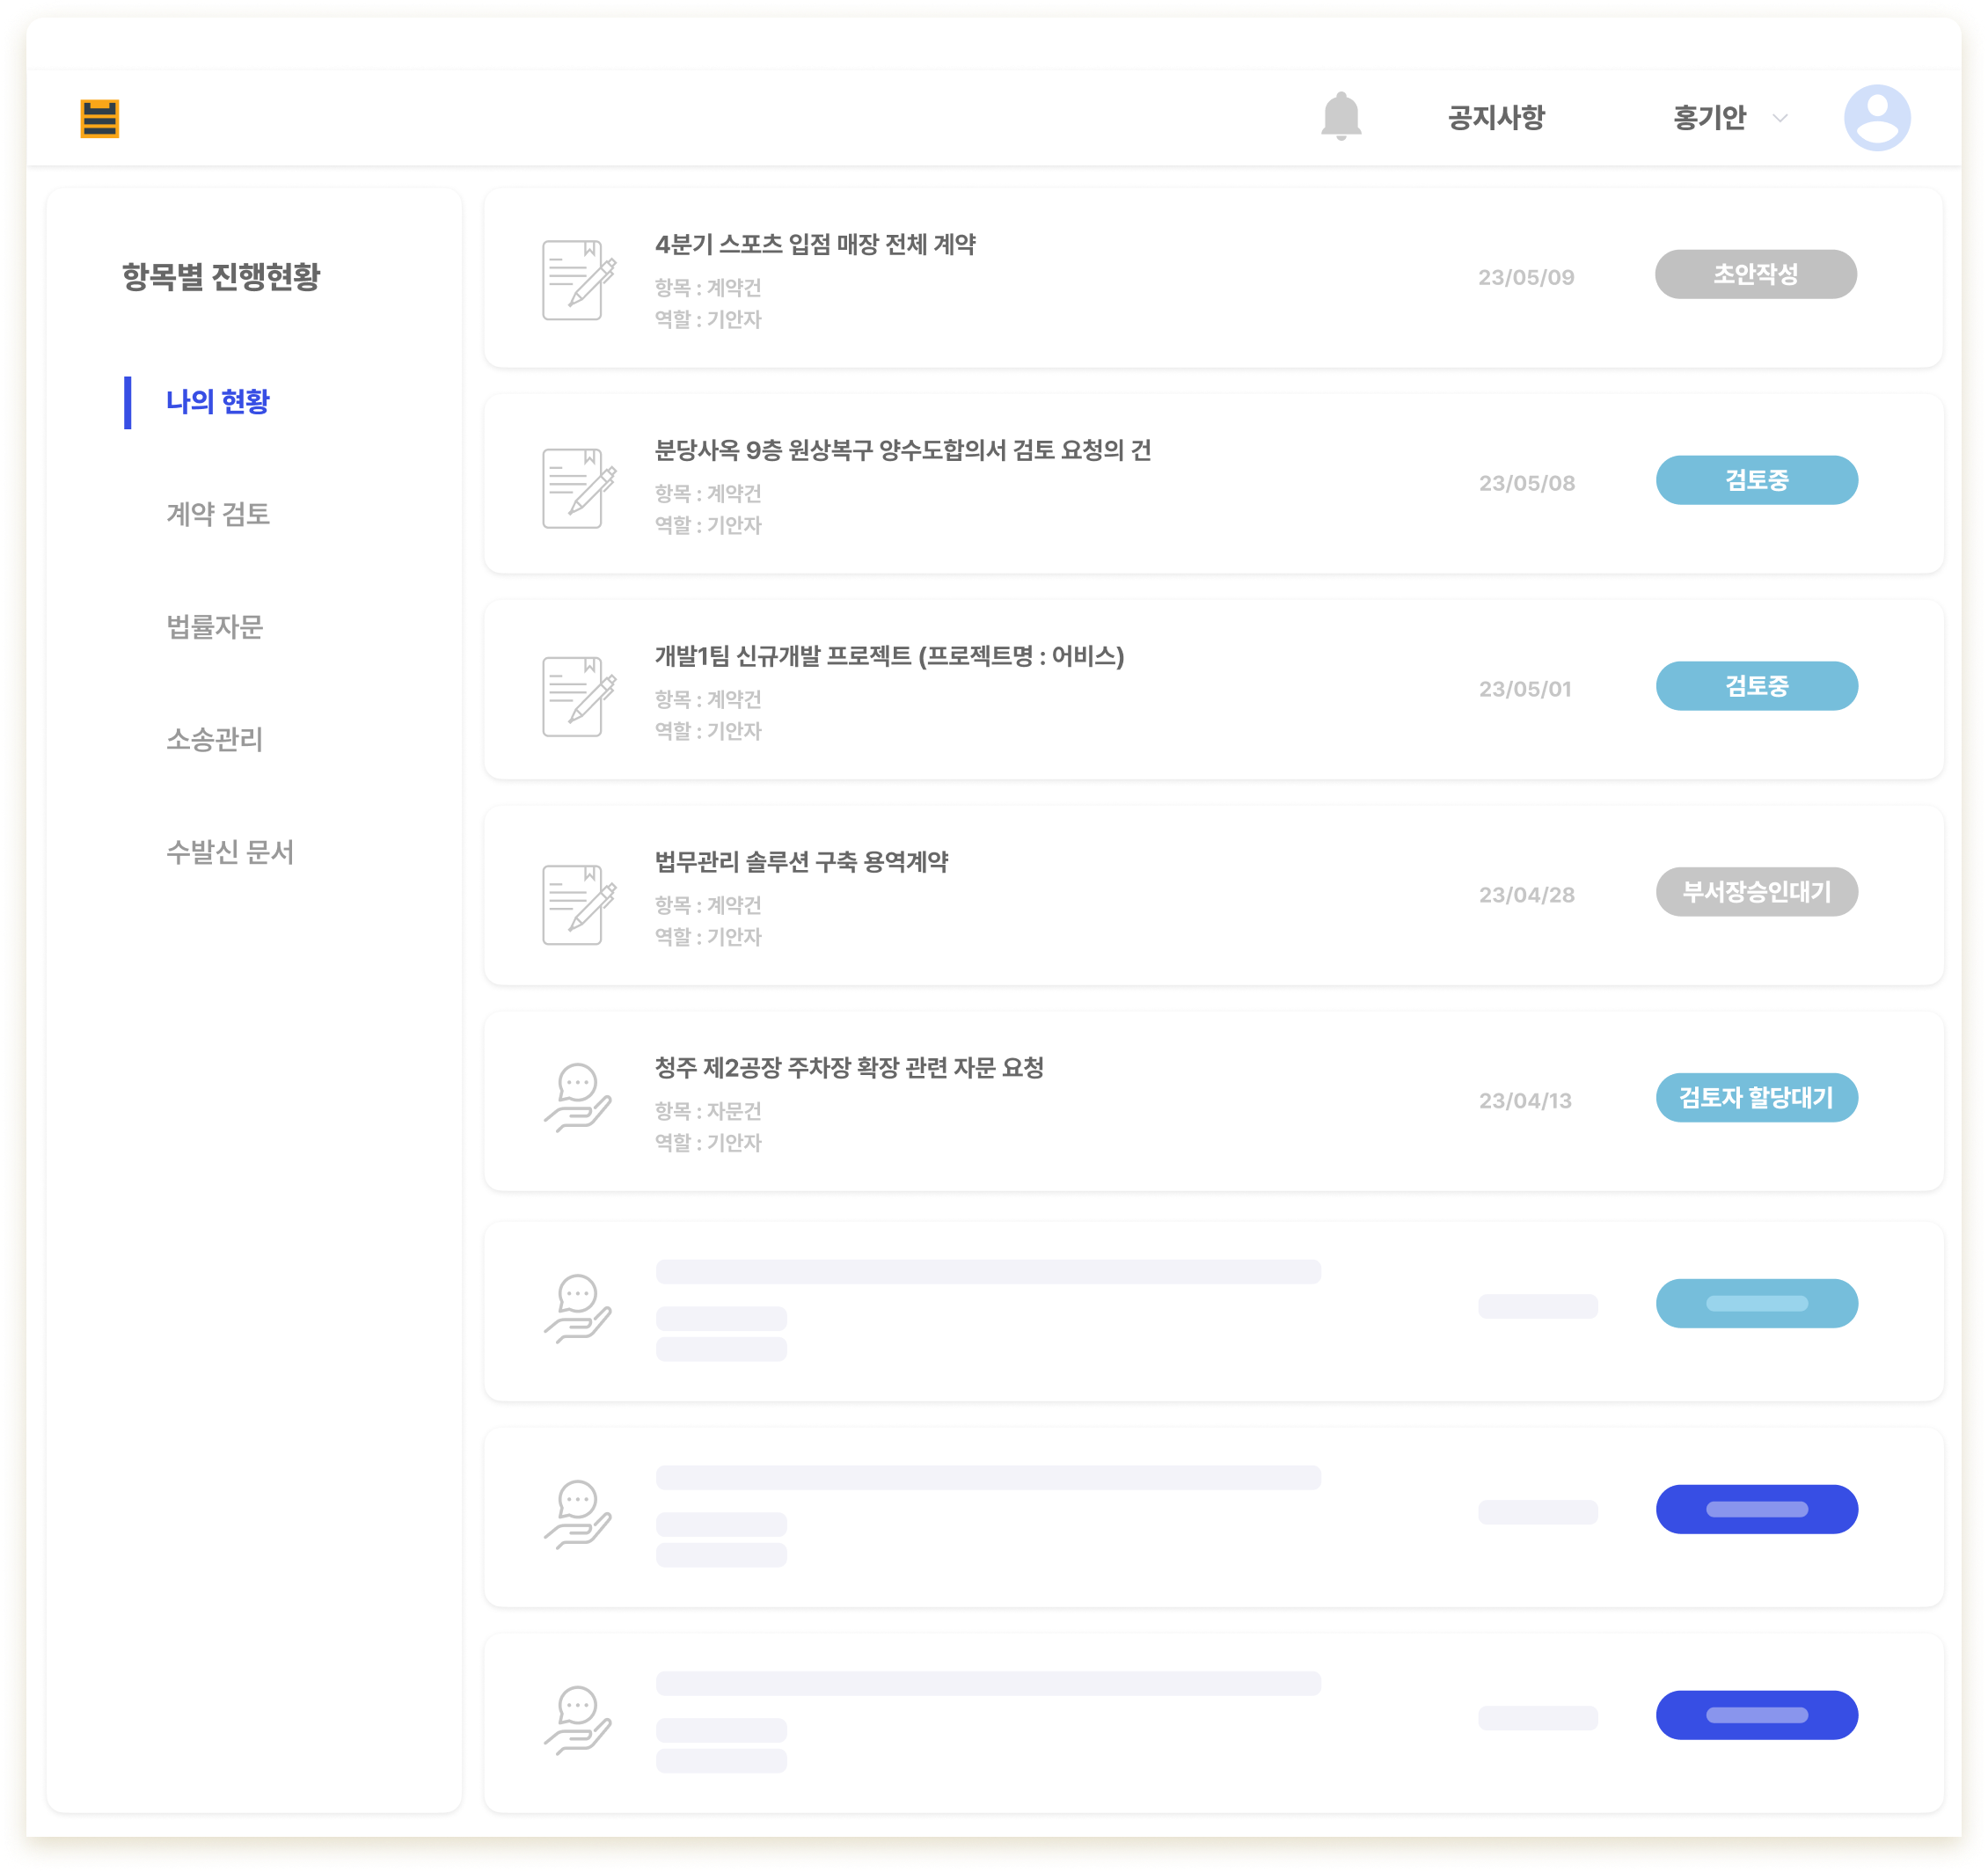Expand the 홍기안 user dropdown arrow
This screenshot has width=1988, height=1872.
(x=1779, y=118)
